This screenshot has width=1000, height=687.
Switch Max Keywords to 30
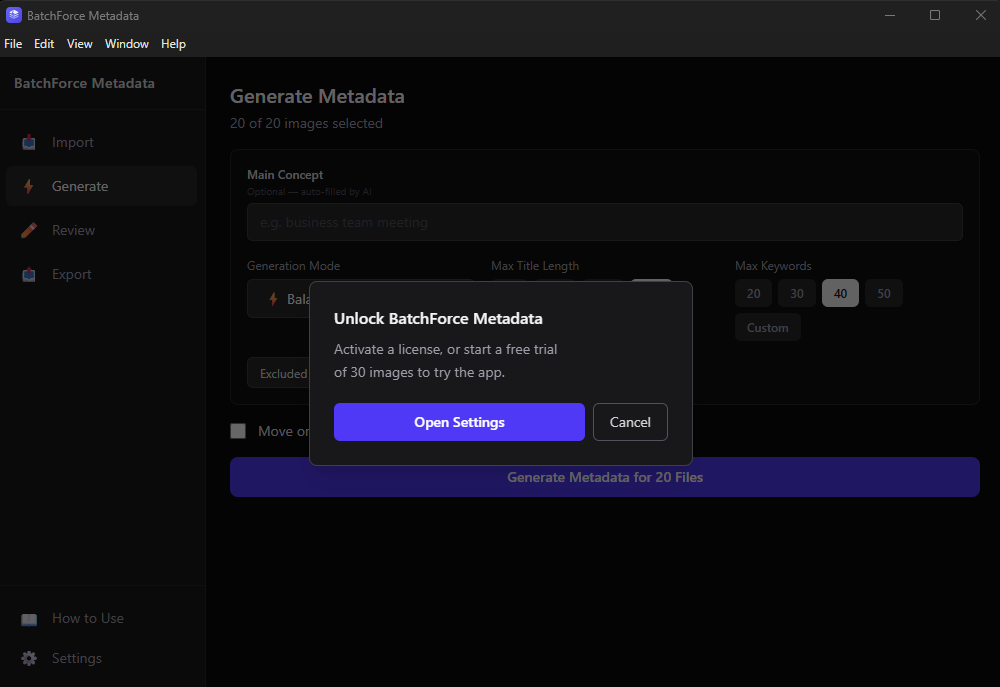796,293
